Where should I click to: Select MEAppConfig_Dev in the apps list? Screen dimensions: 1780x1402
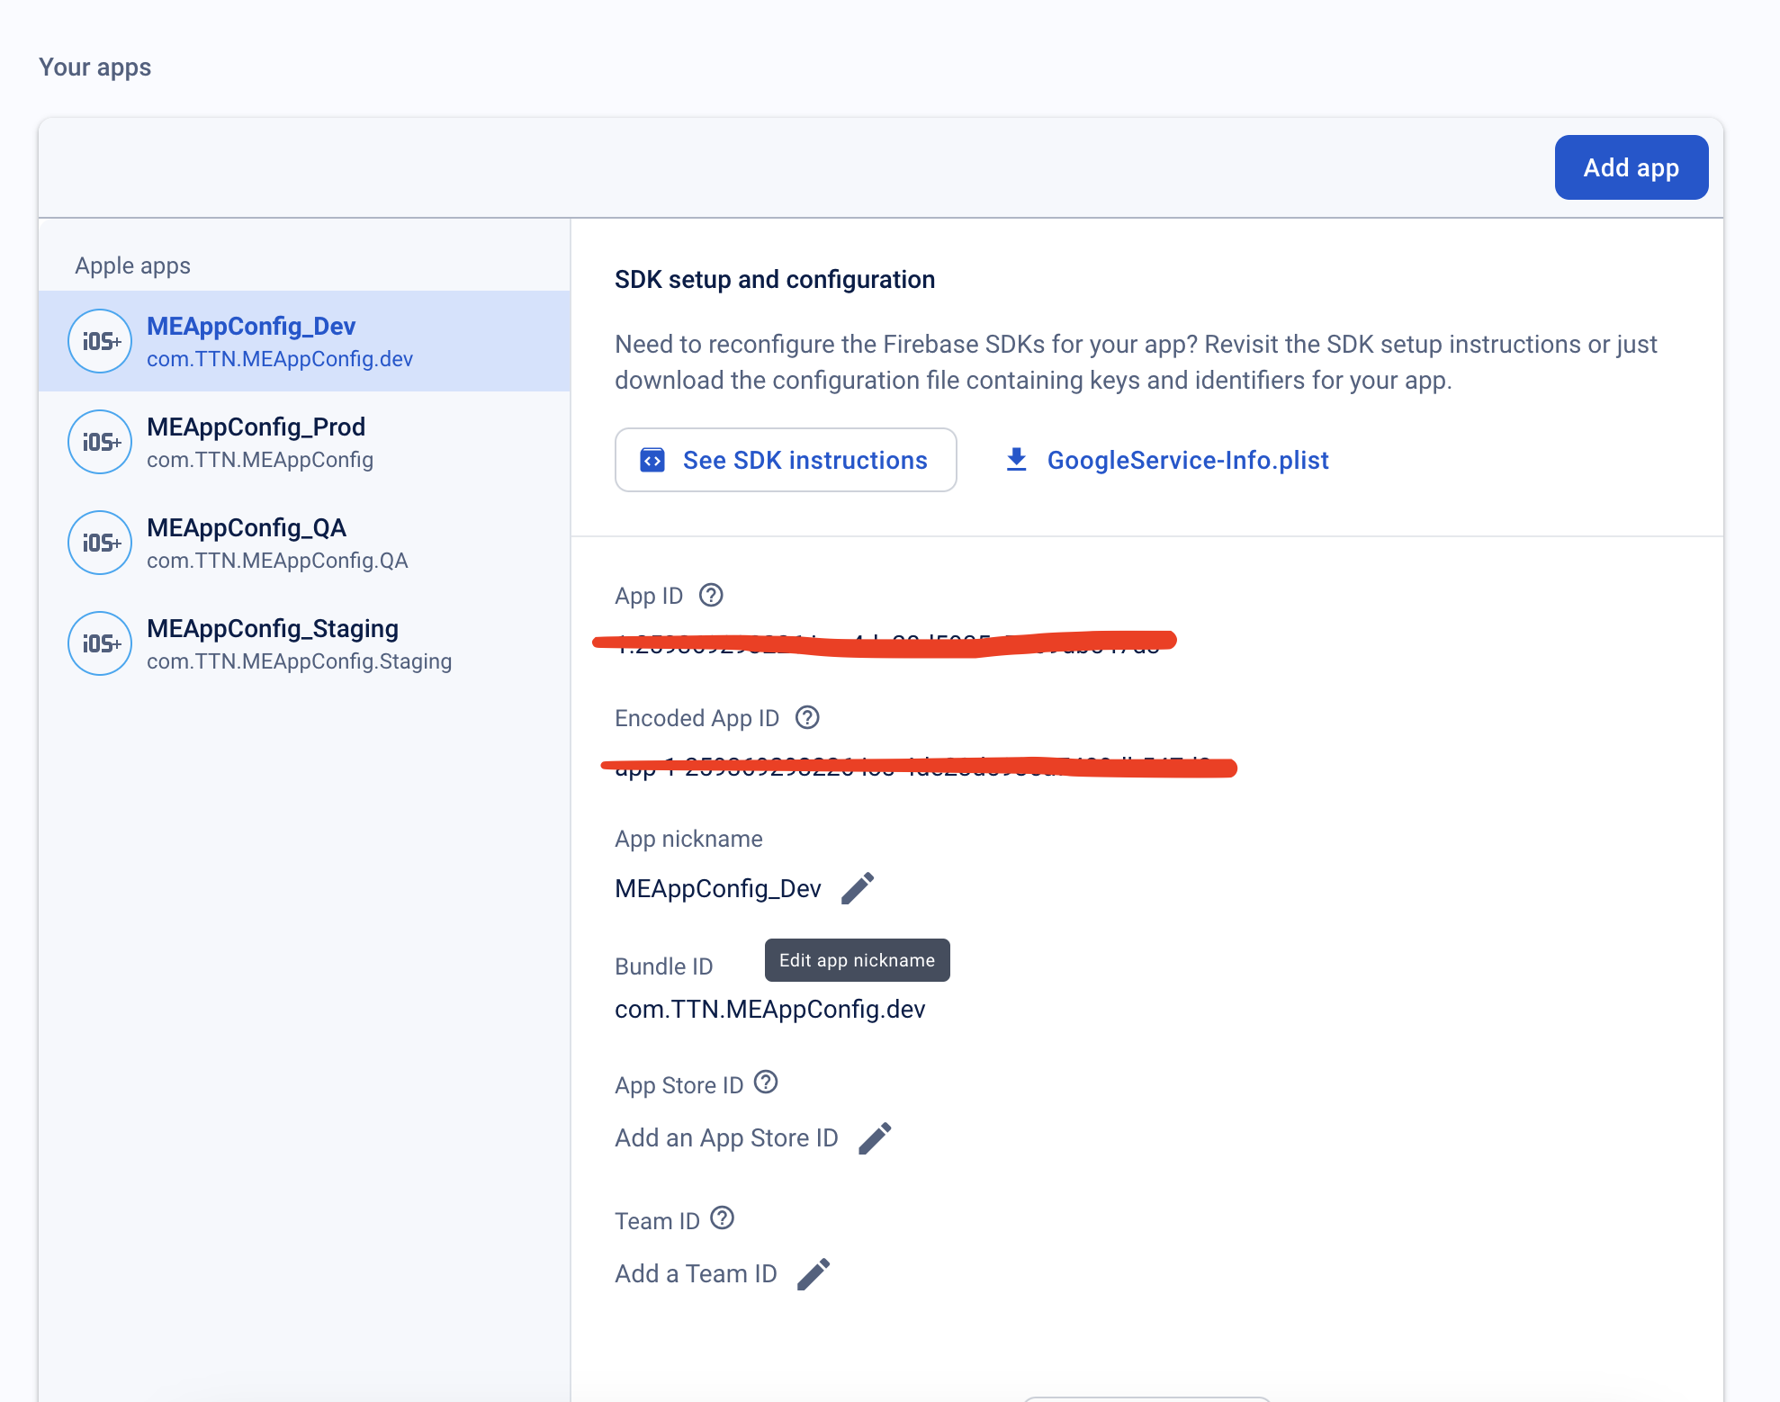tap(304, 341)
